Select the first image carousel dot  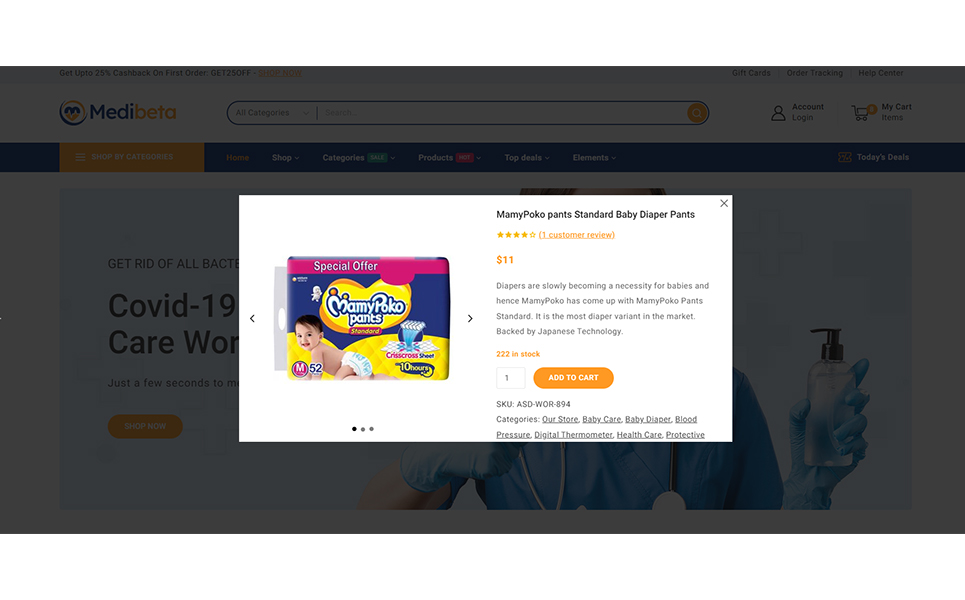point(354,429)
